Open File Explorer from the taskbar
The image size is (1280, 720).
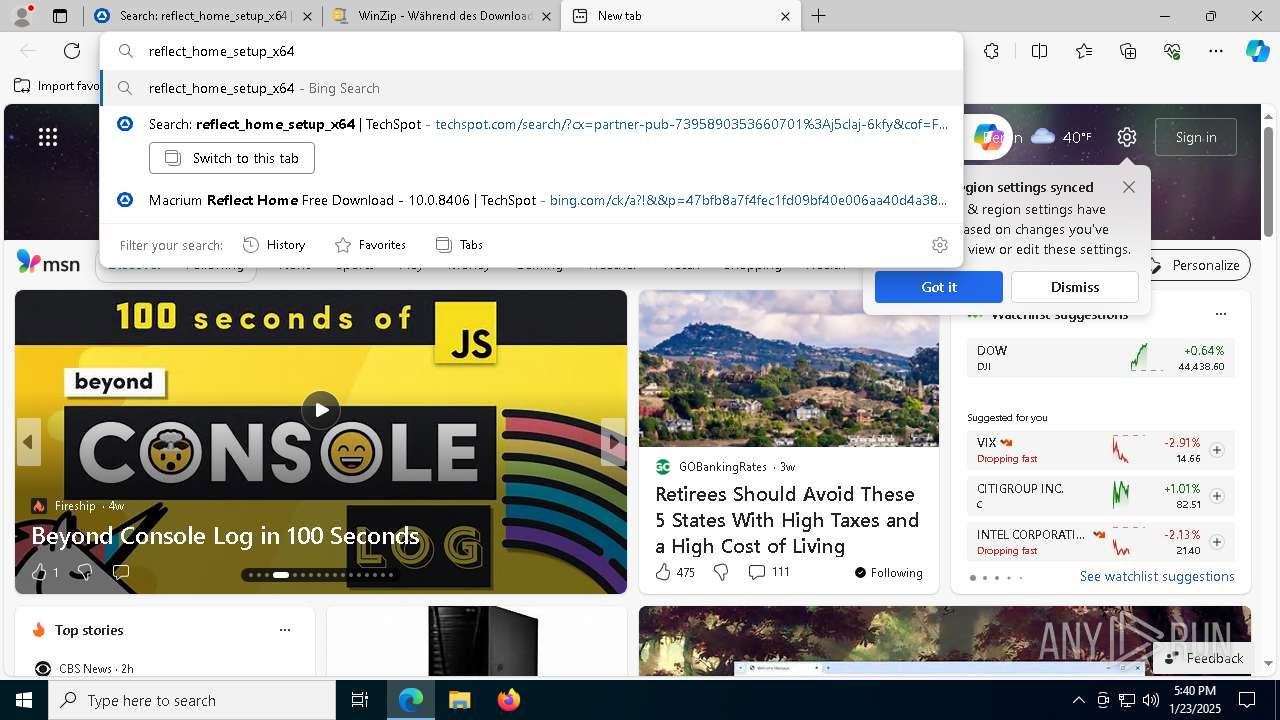(459, 700)
